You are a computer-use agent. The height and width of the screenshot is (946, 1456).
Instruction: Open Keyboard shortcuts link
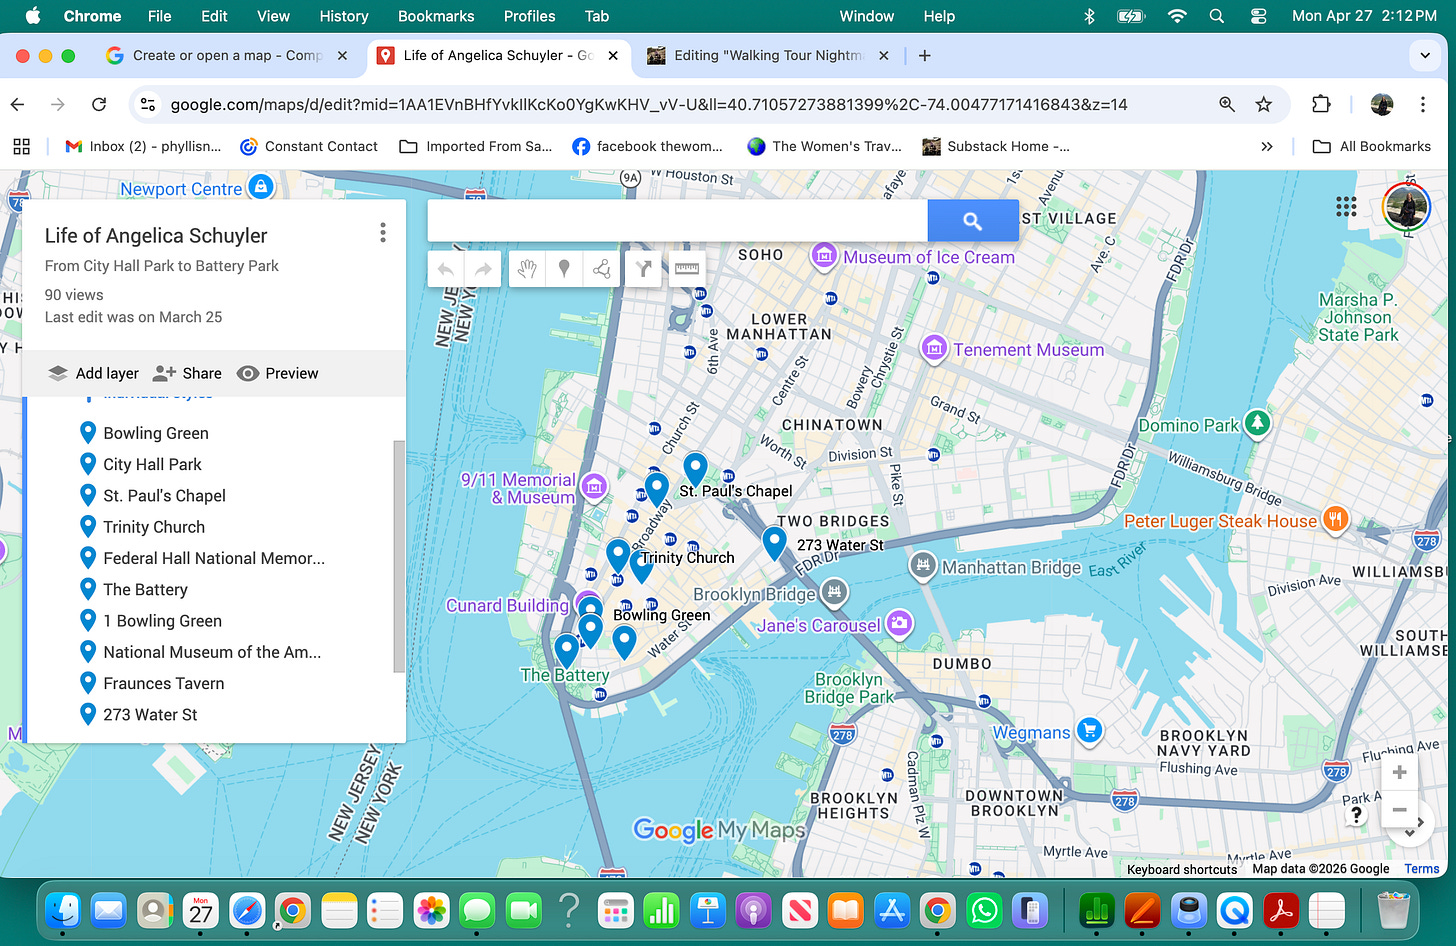[1182, 869]
